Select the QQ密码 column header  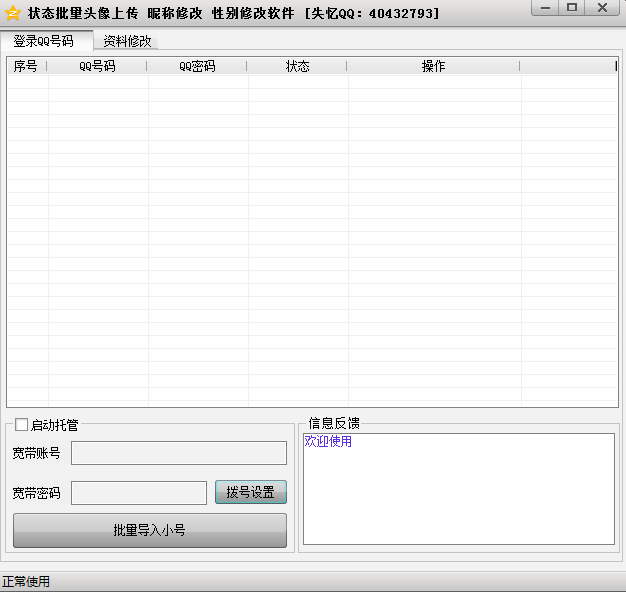[x=197, y=66]
